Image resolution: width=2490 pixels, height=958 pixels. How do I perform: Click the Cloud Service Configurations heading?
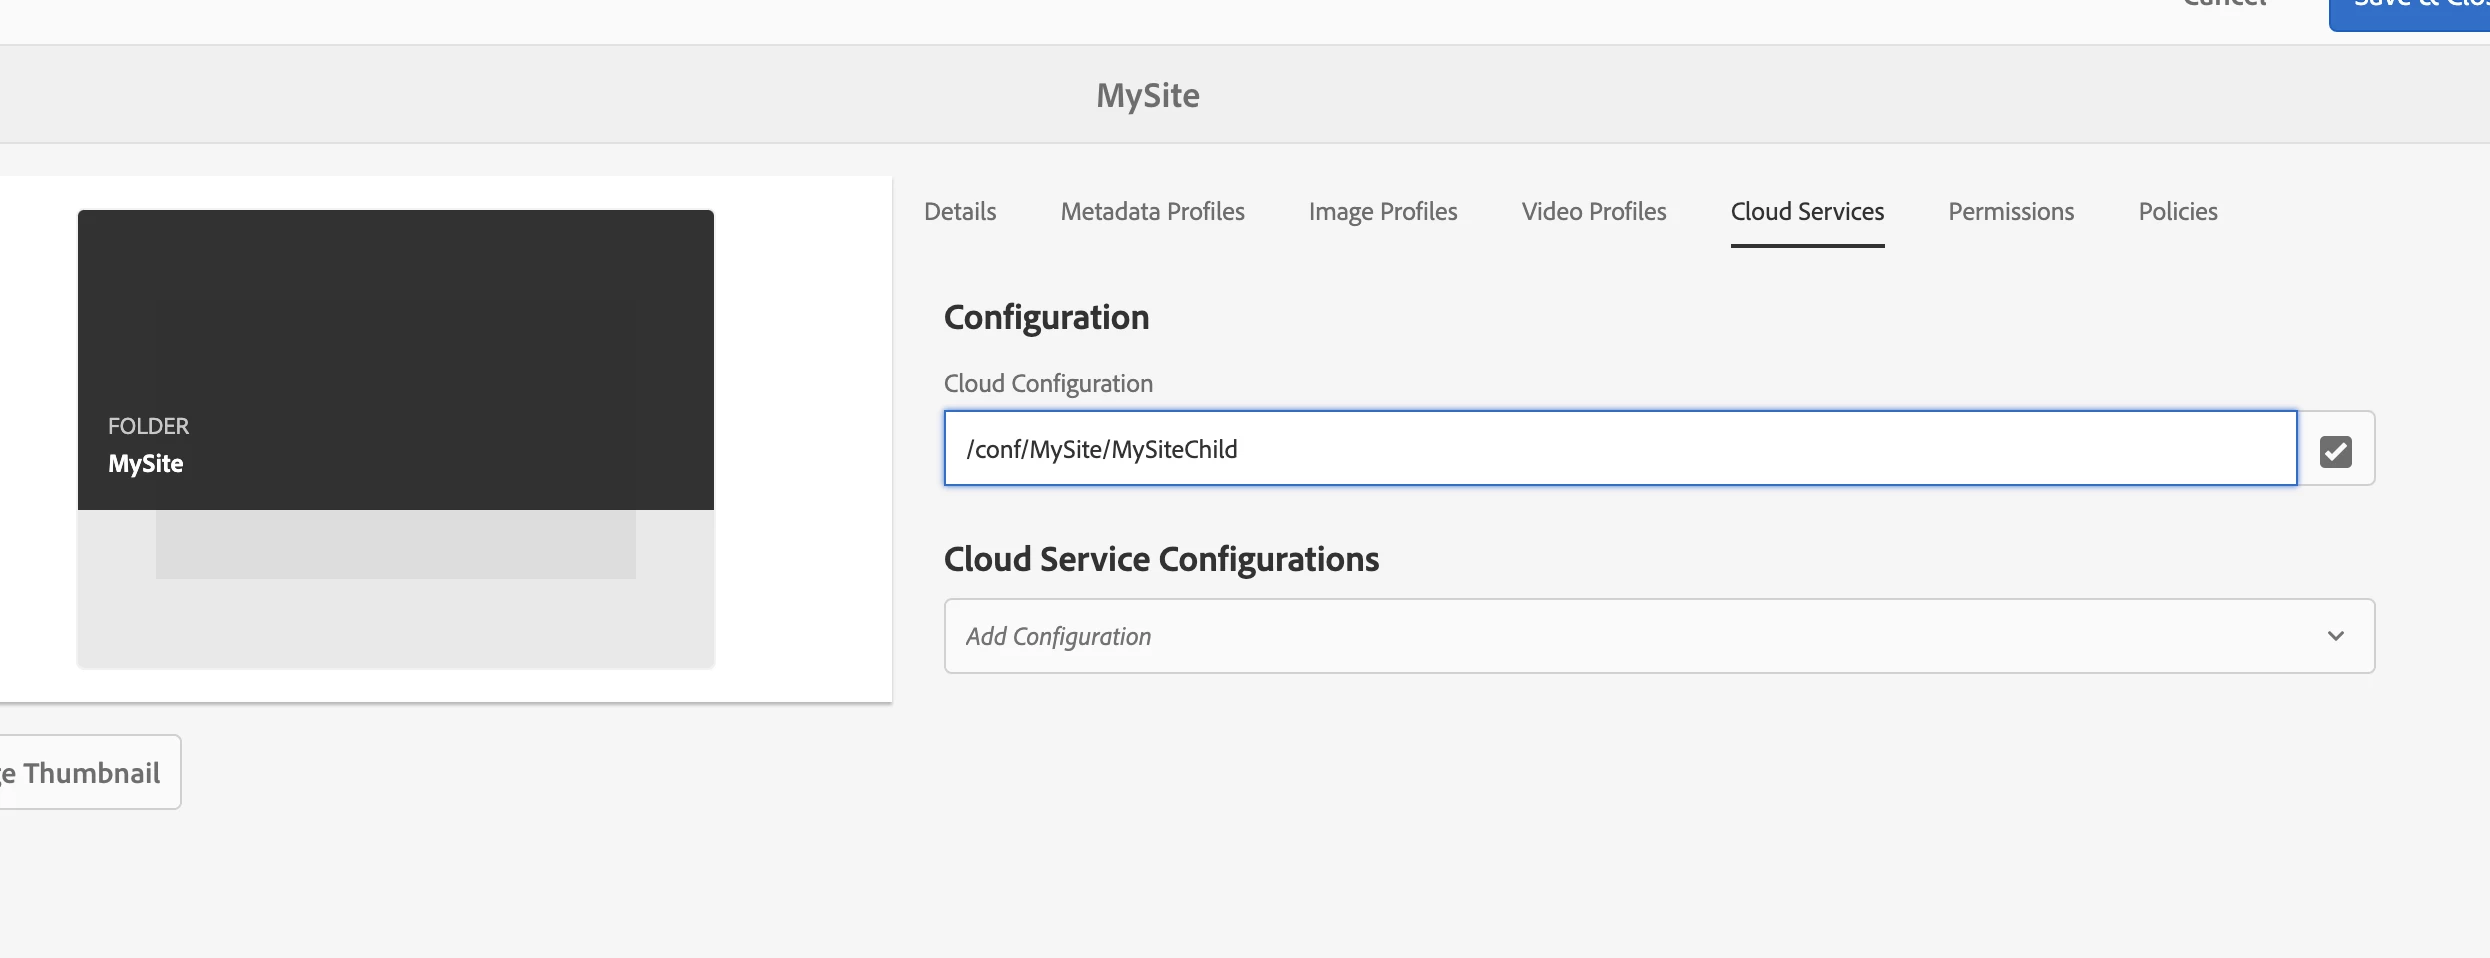point(1161,559)
